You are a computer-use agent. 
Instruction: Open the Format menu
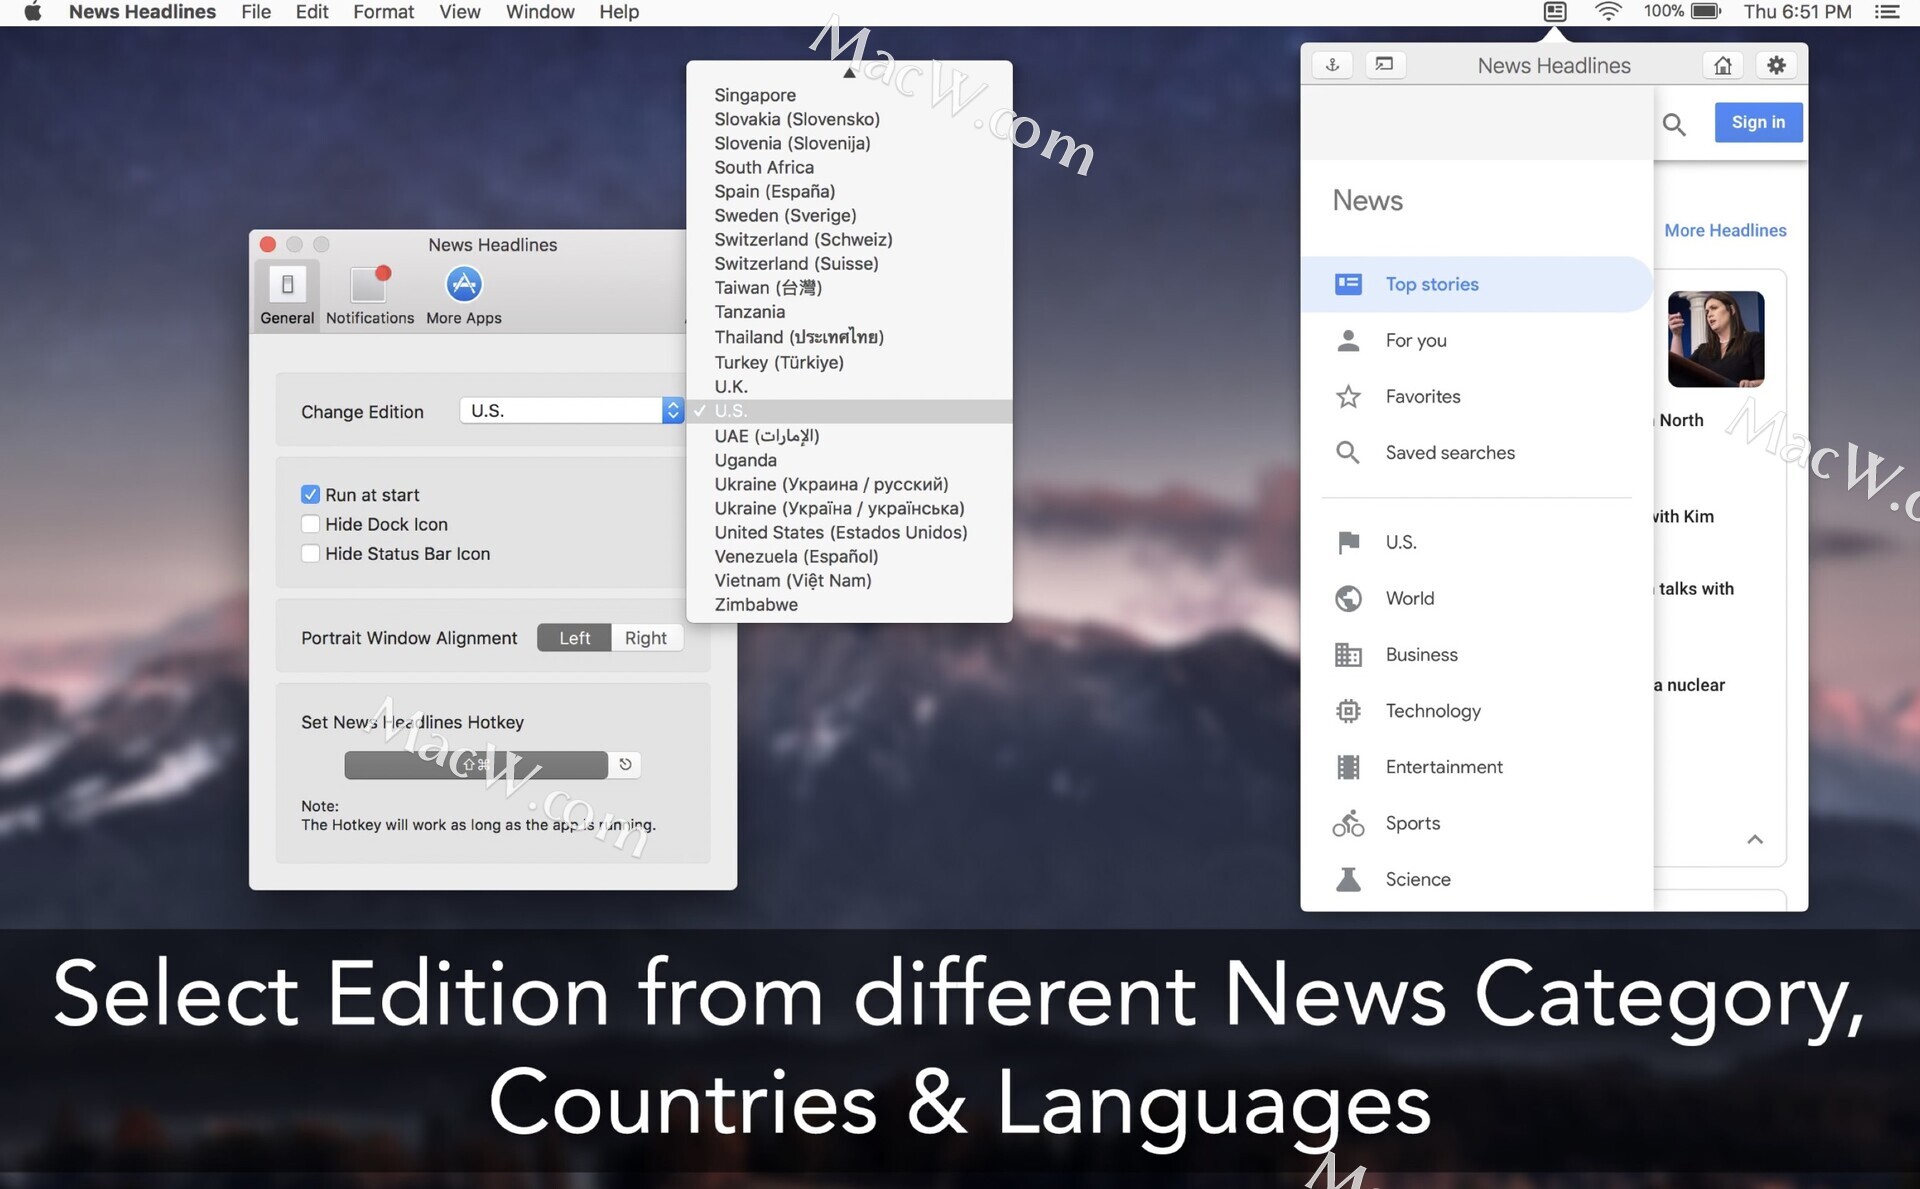[x=383, y=12]
